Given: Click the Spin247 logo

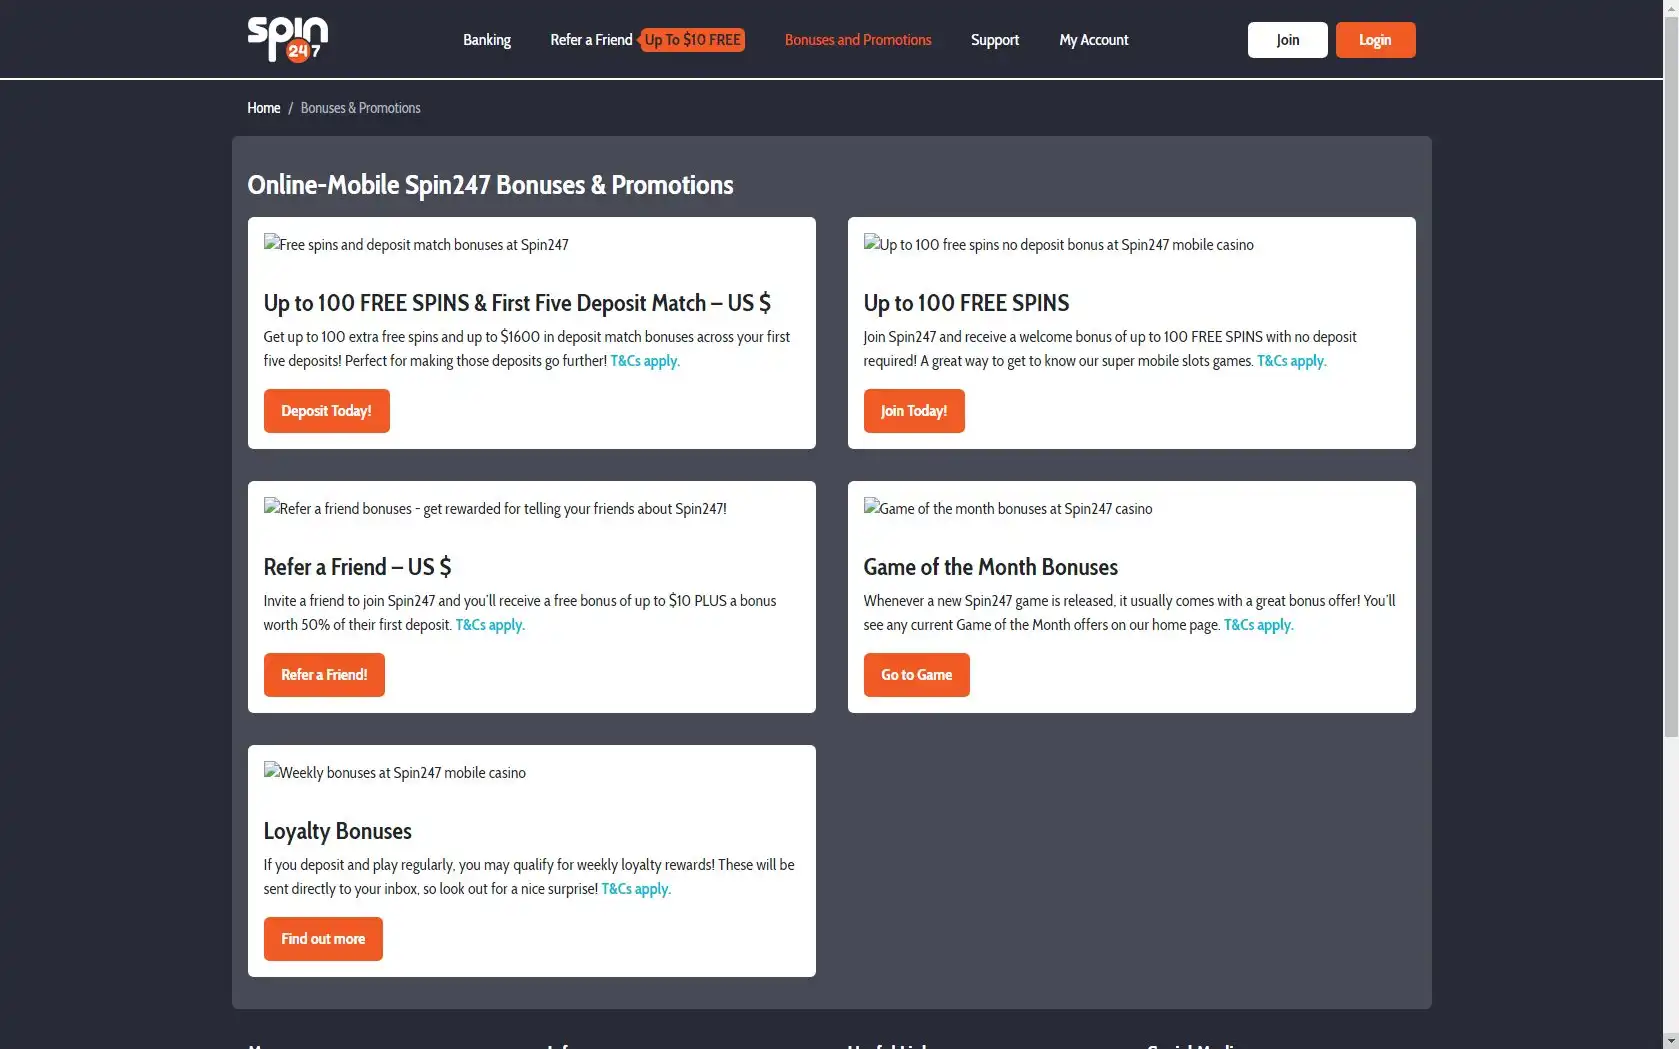Looking at the screenshot, I should click(x=287, y=39).
